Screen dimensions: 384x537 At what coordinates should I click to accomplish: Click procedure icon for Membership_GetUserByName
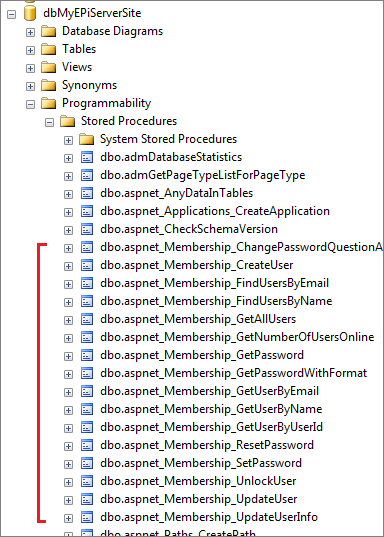coord(87,410)
